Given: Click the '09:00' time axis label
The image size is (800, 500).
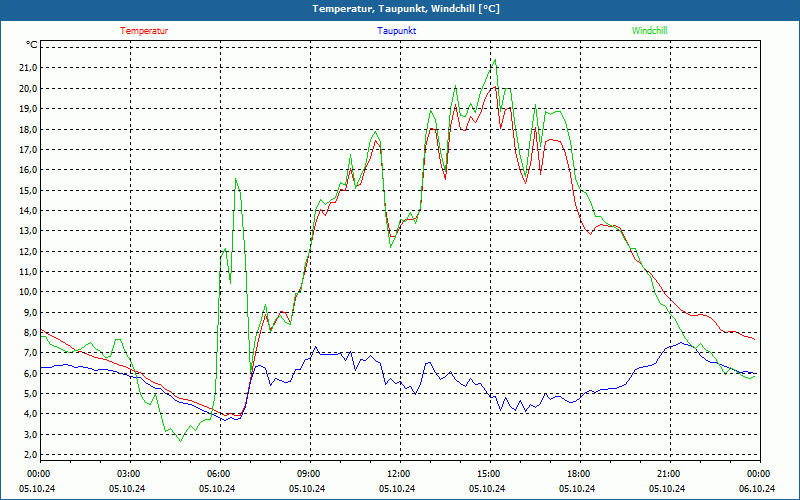Looking at the screenshot, I should click(309, 474).
